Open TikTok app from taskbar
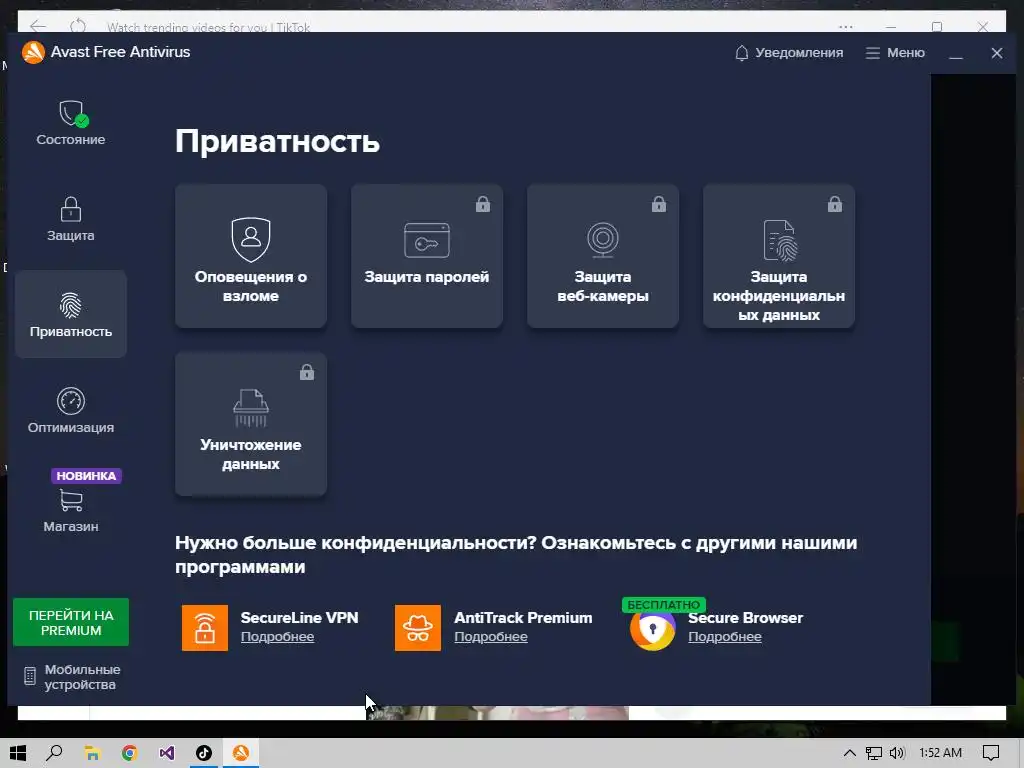Screen dimensions: 1024x768 pos(204,753)
